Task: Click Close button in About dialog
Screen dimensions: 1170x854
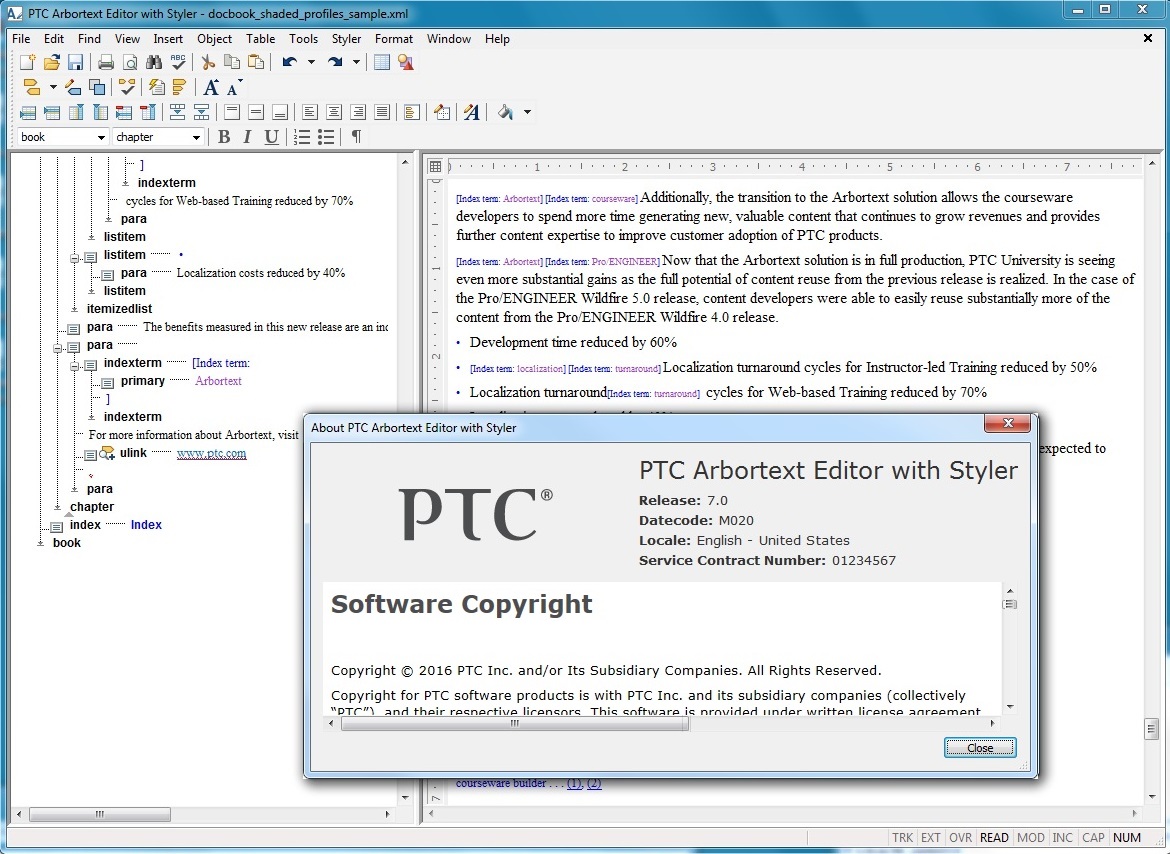Action: 980,748
